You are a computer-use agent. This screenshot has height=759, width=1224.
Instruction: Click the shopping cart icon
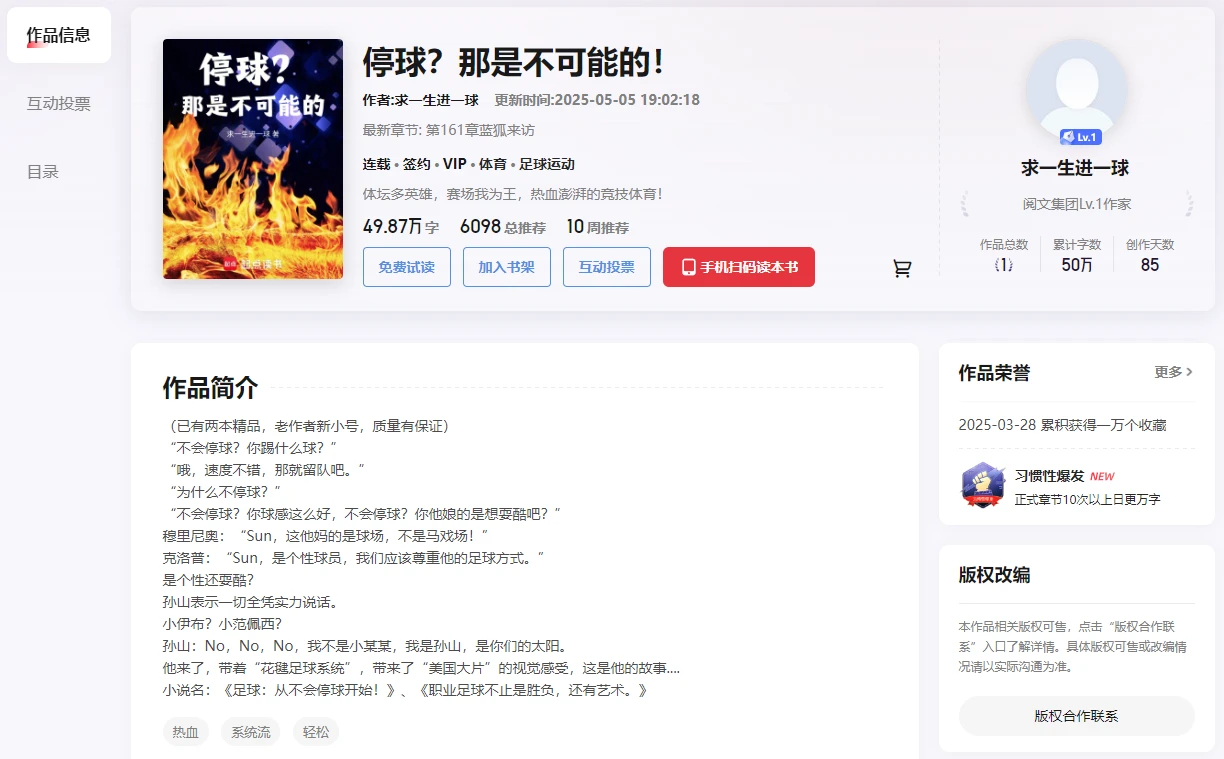point(902,268)
